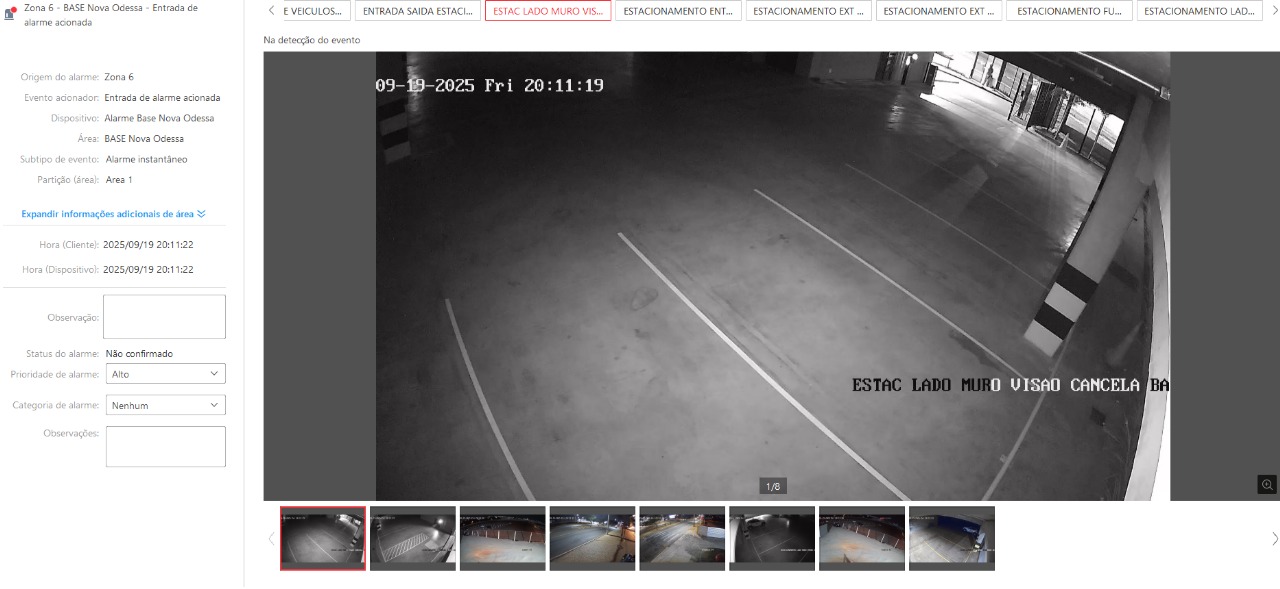Select the second snapshot thumbnail
This screenshot has width=1280, height=589.
(413, 538)
